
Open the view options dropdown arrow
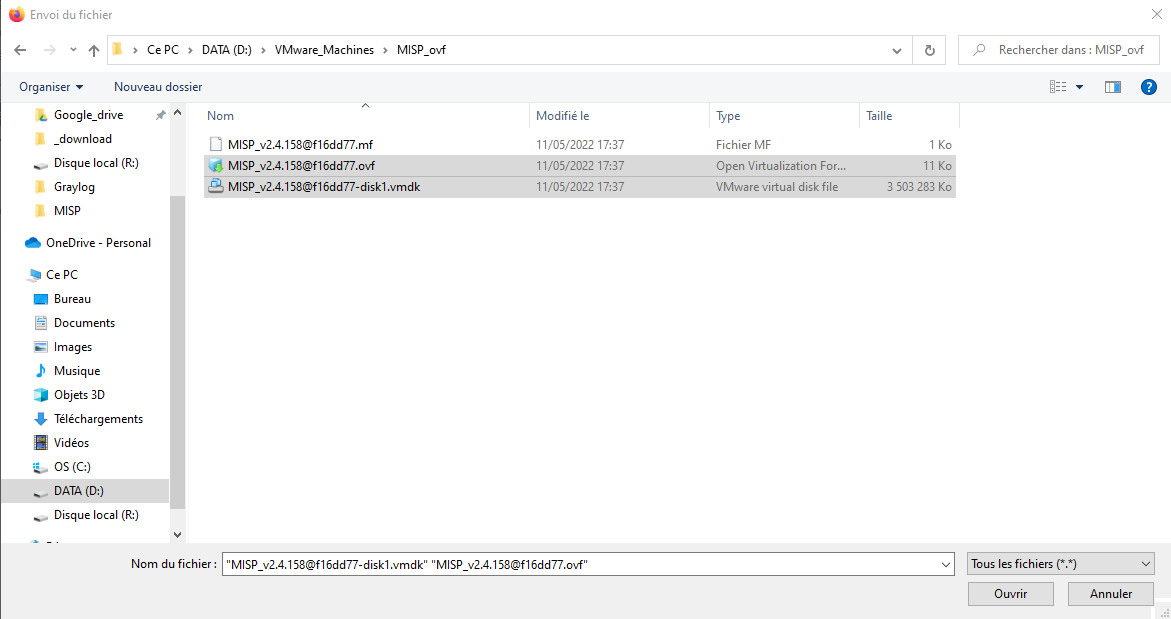1080,87
